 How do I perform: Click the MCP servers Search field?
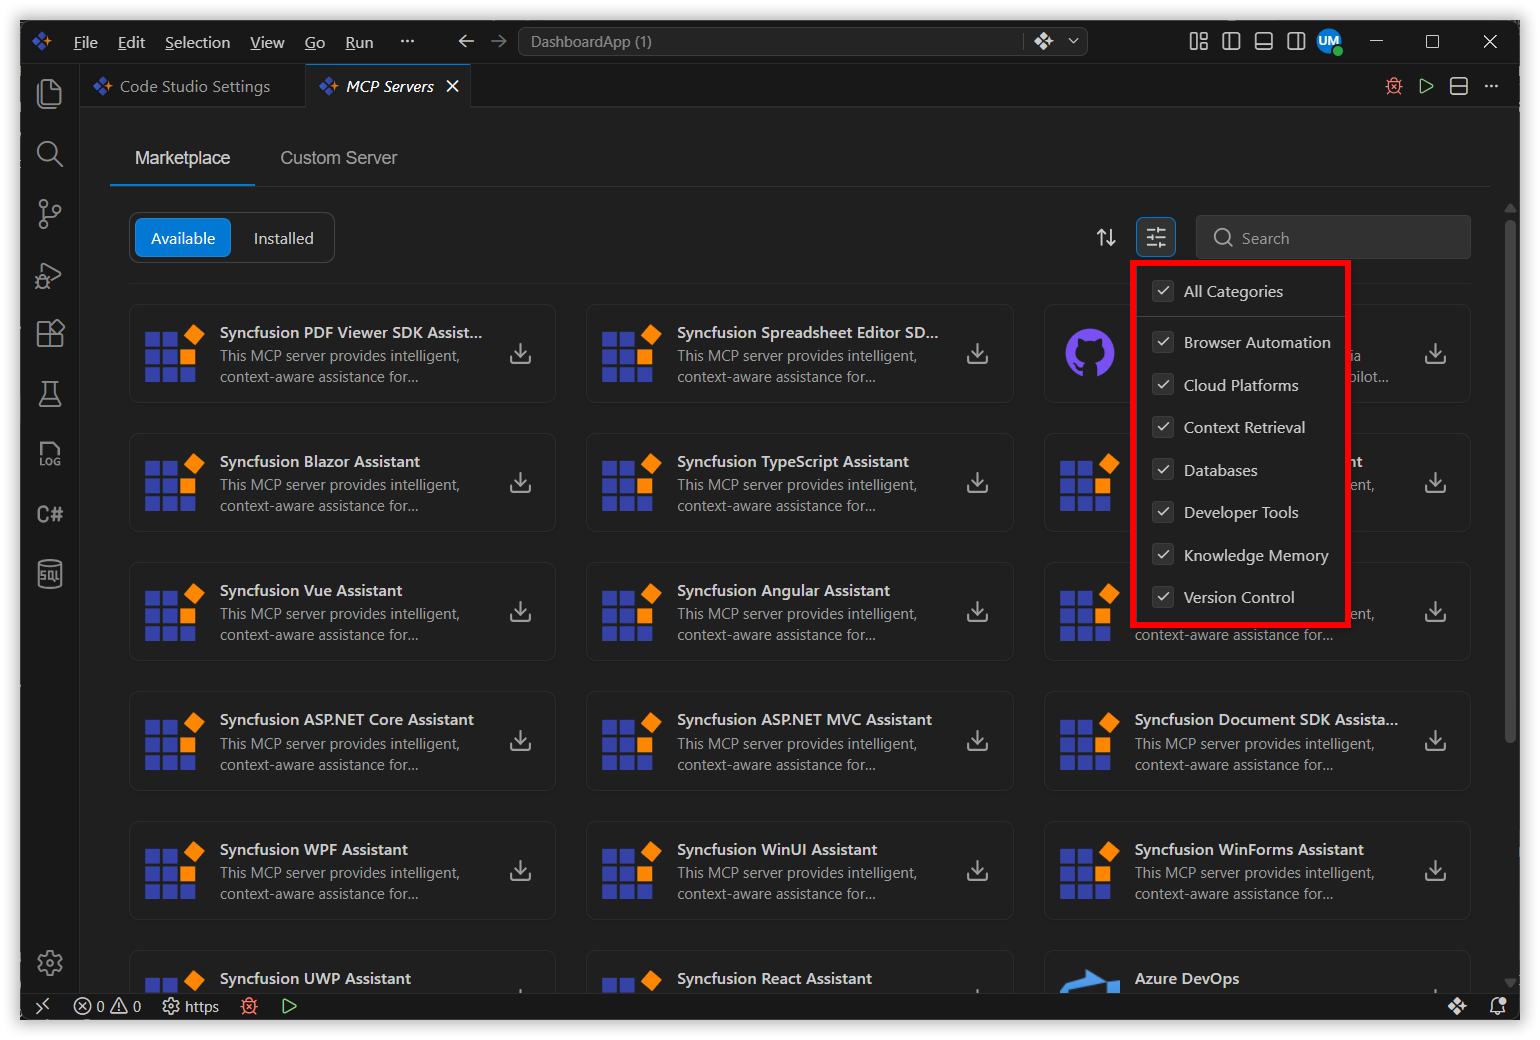click(1333, 238)
